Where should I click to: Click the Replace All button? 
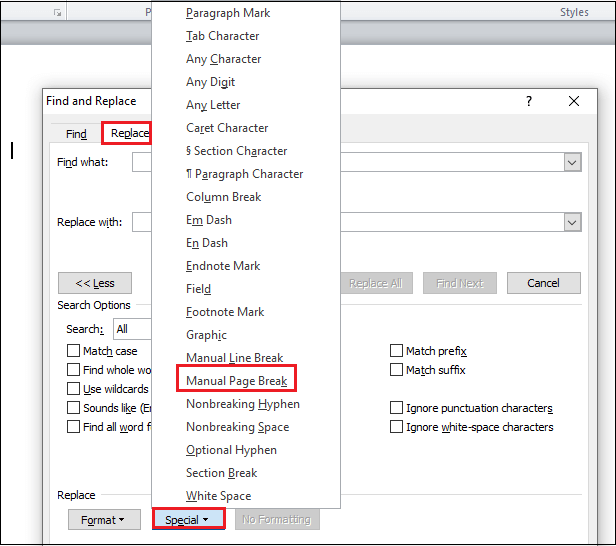(x=376, y=283)
